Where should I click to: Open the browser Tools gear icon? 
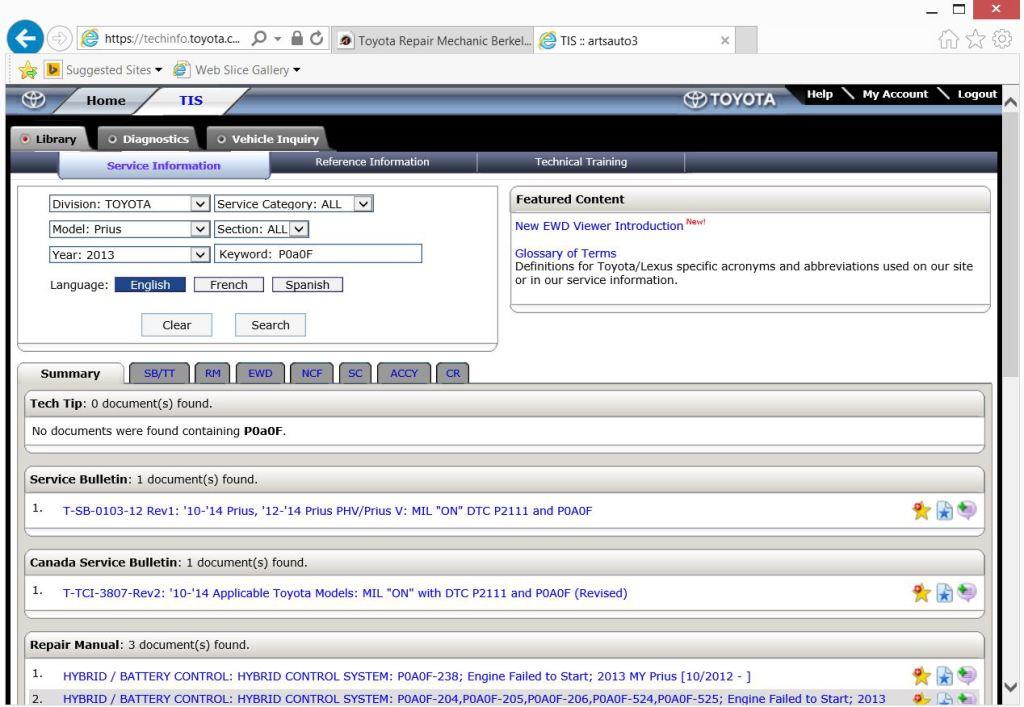coord(1002,39)
